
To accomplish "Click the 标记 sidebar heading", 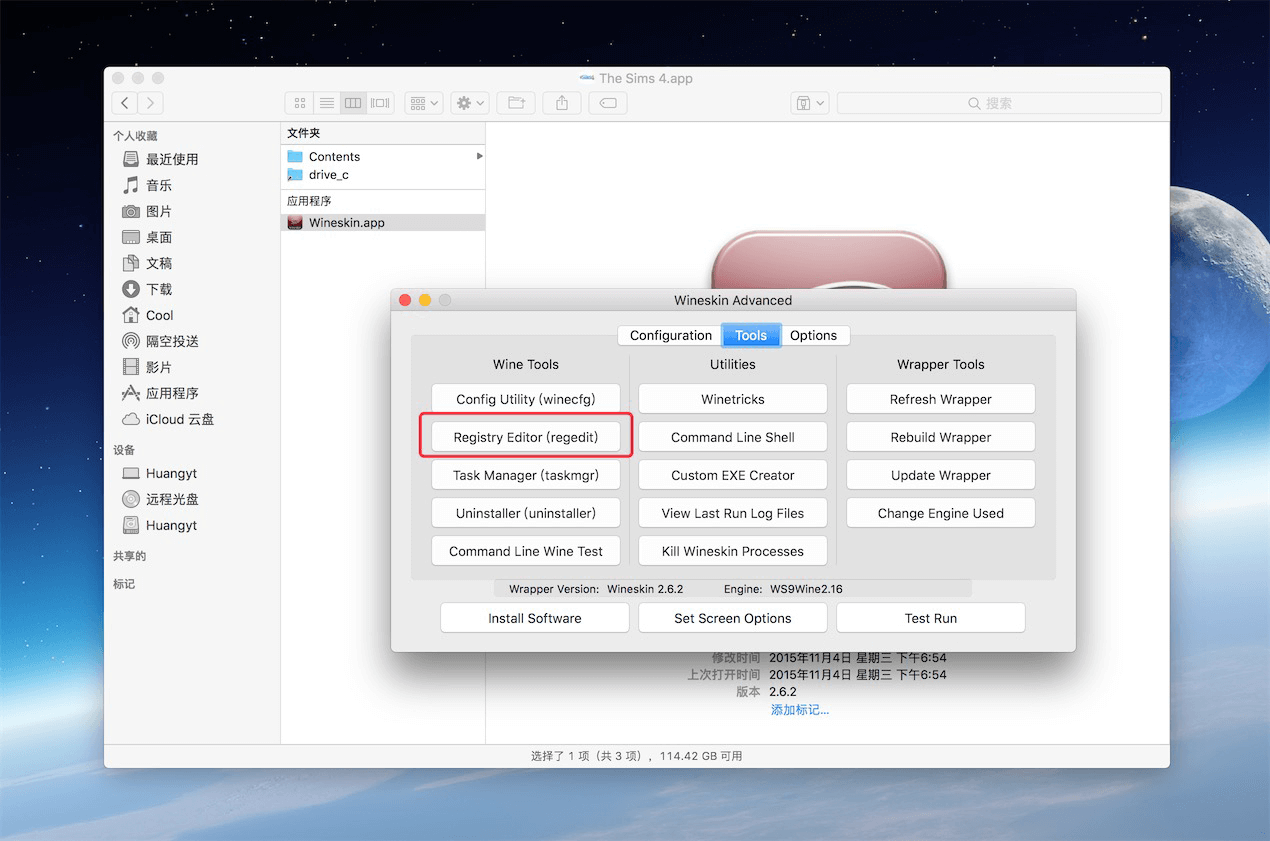I will (x=124, y=584).
